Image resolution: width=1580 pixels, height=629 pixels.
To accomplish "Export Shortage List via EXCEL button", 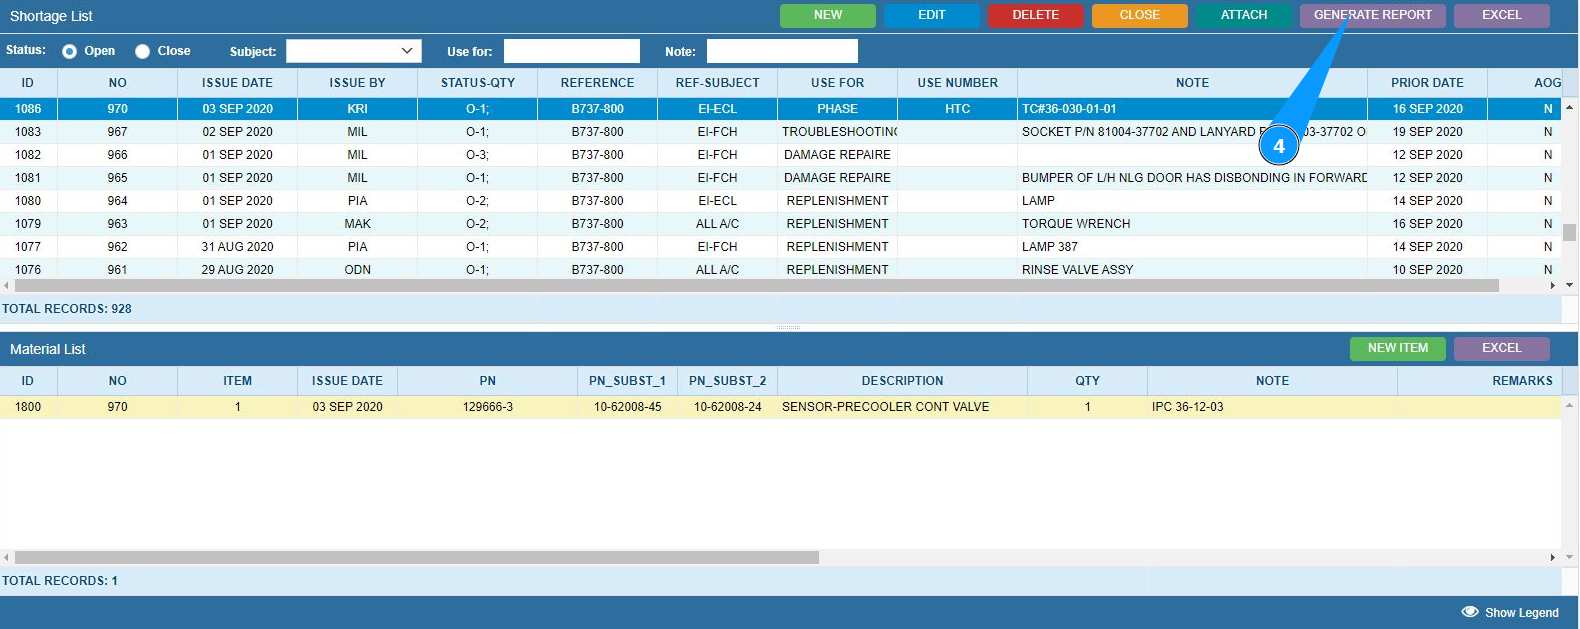I will pyautogui.click(x=1502, y=15).
